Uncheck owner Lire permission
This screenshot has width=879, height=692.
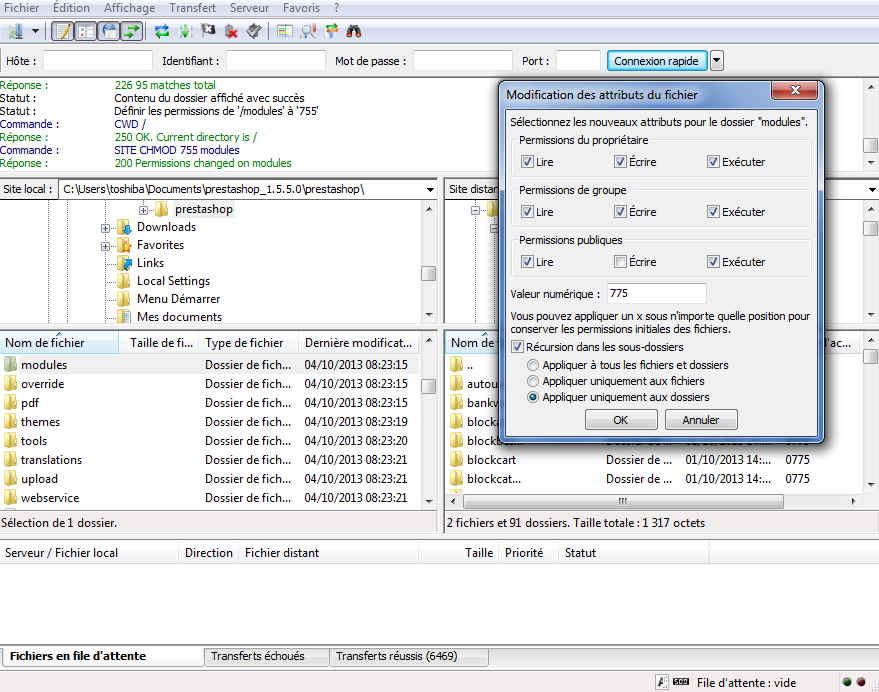pos(527,162)
